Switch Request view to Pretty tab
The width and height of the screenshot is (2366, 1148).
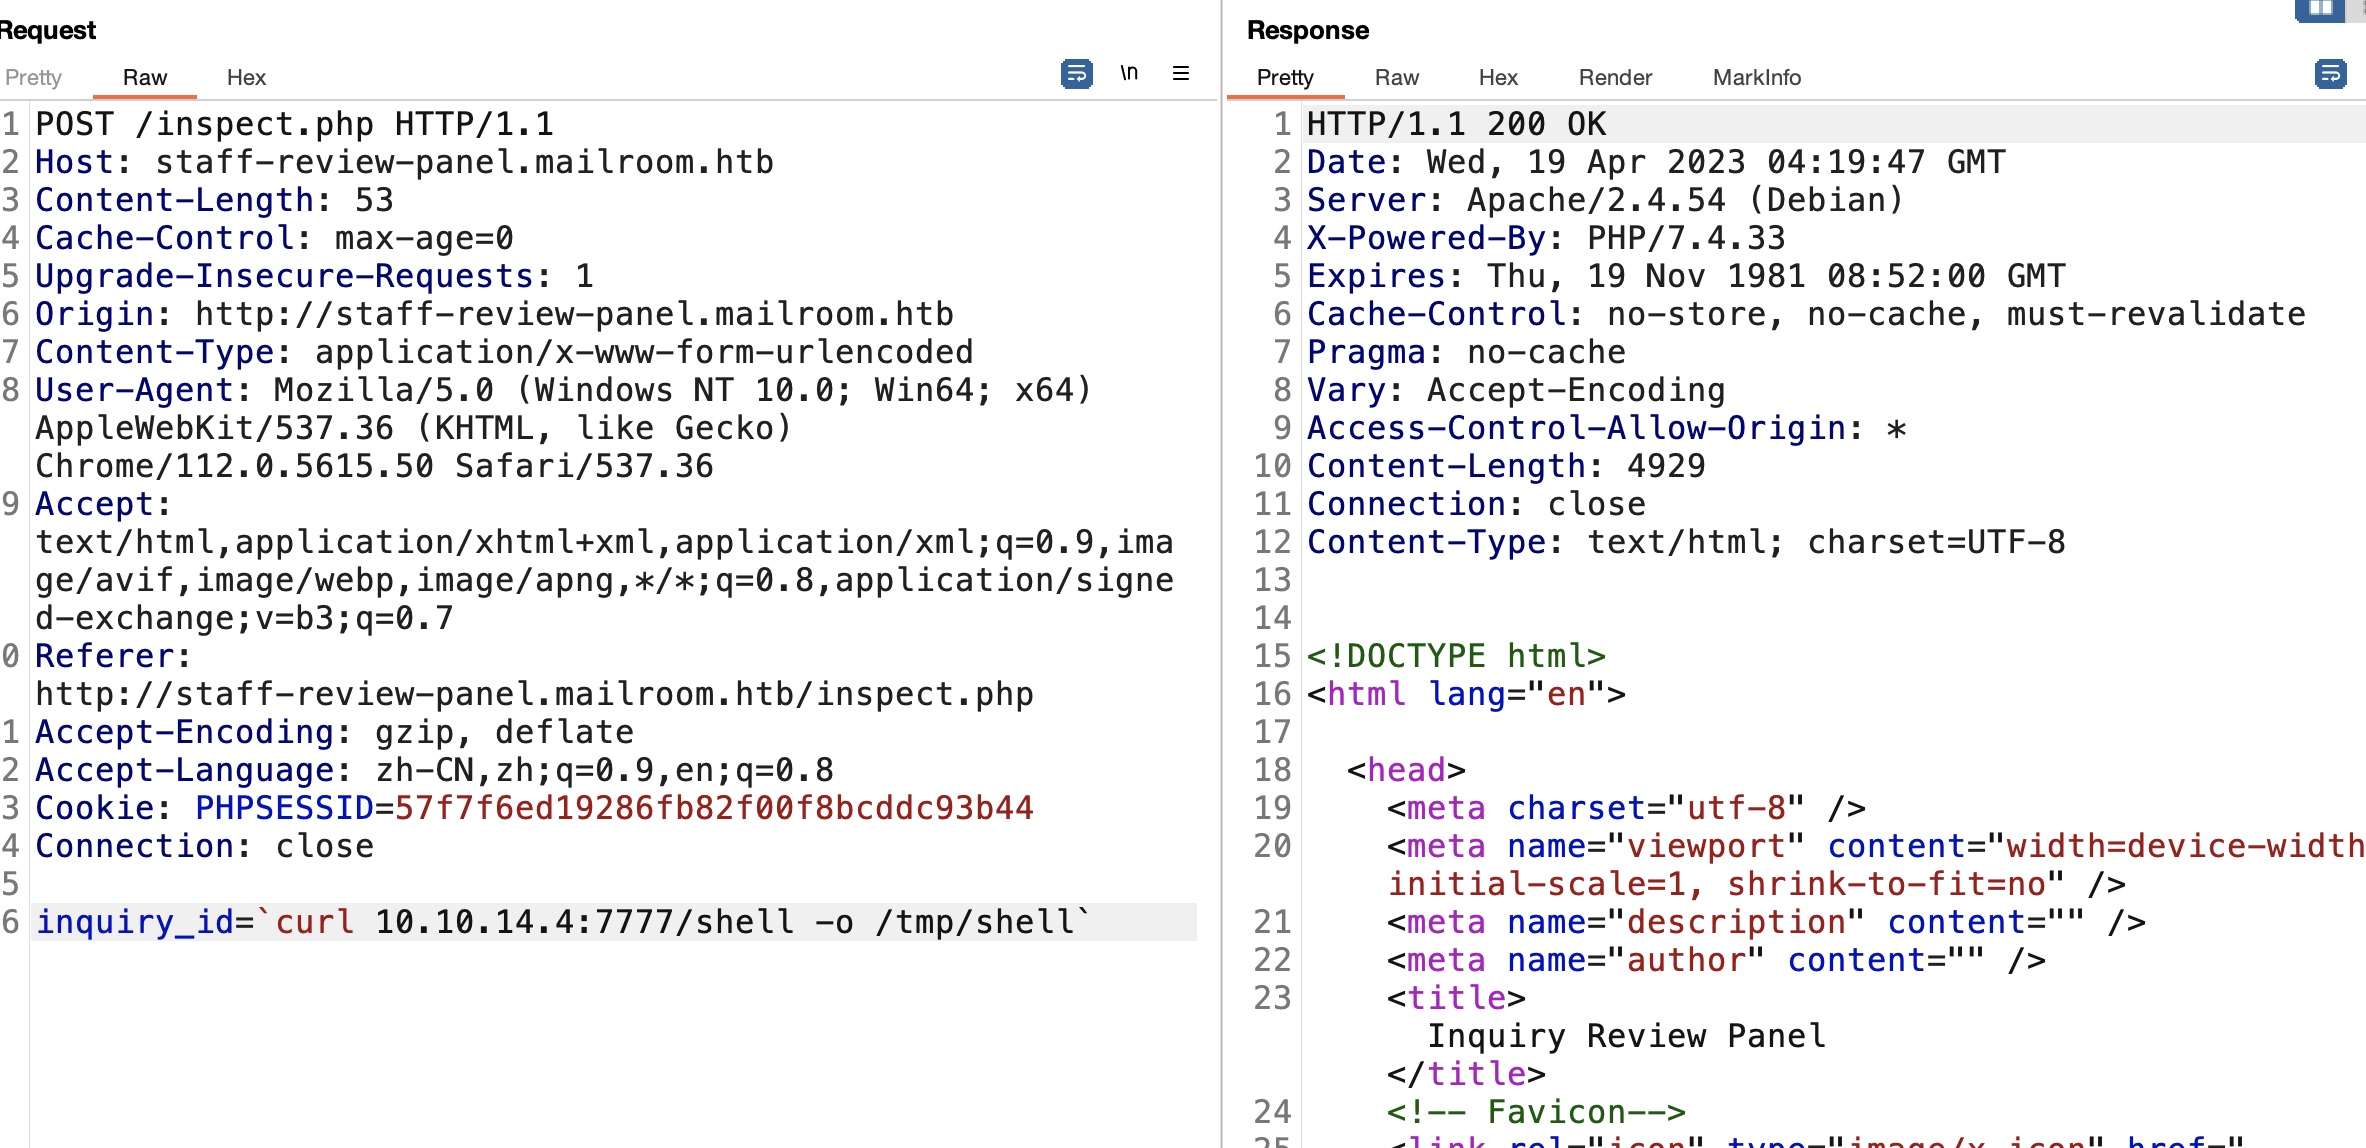coord(33,78)
